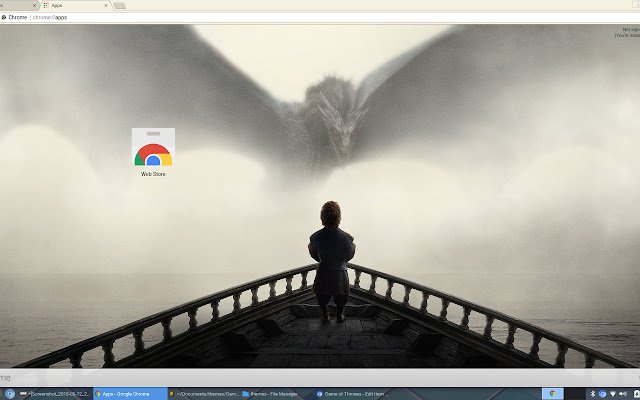Open the system menu button in taskbar
Screen dimensions: 640x400
(10, 394)
